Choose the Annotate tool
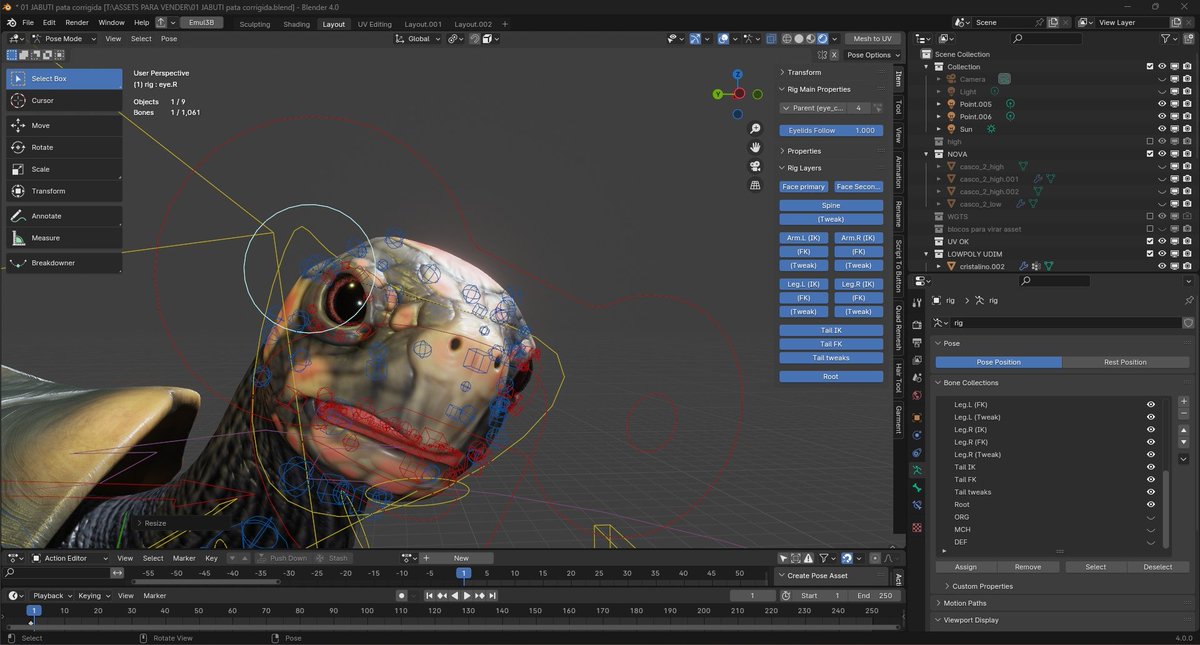The image size is (1200, 645). click(64, 216)
